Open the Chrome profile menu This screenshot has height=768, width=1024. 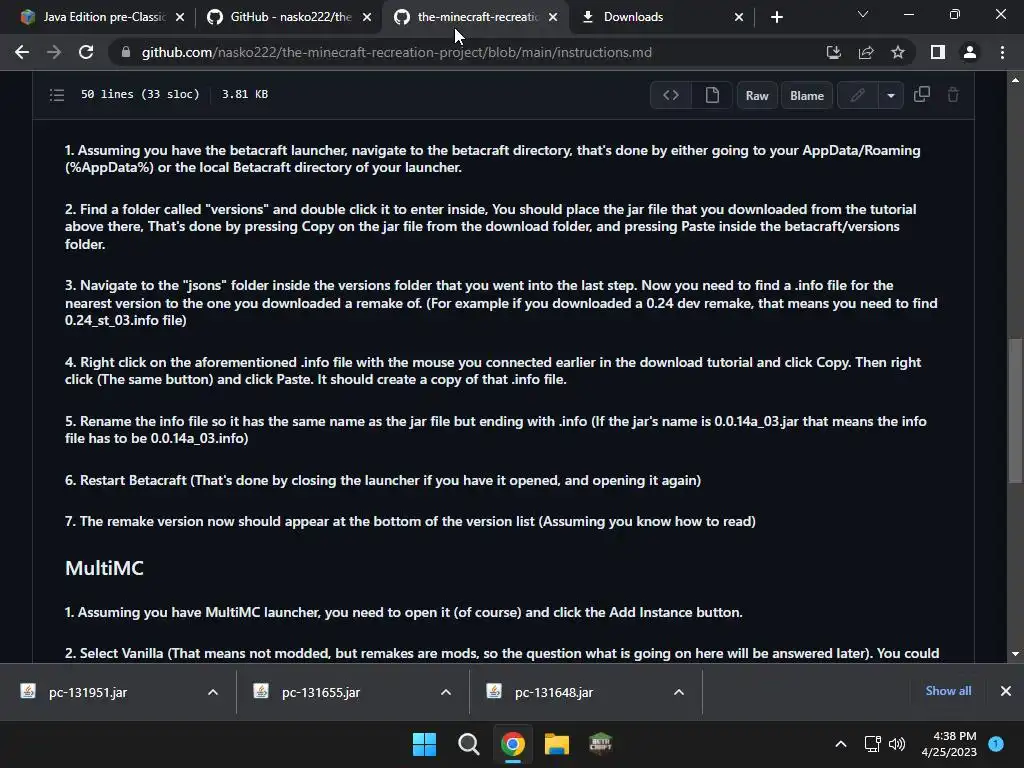coord(970,52)
